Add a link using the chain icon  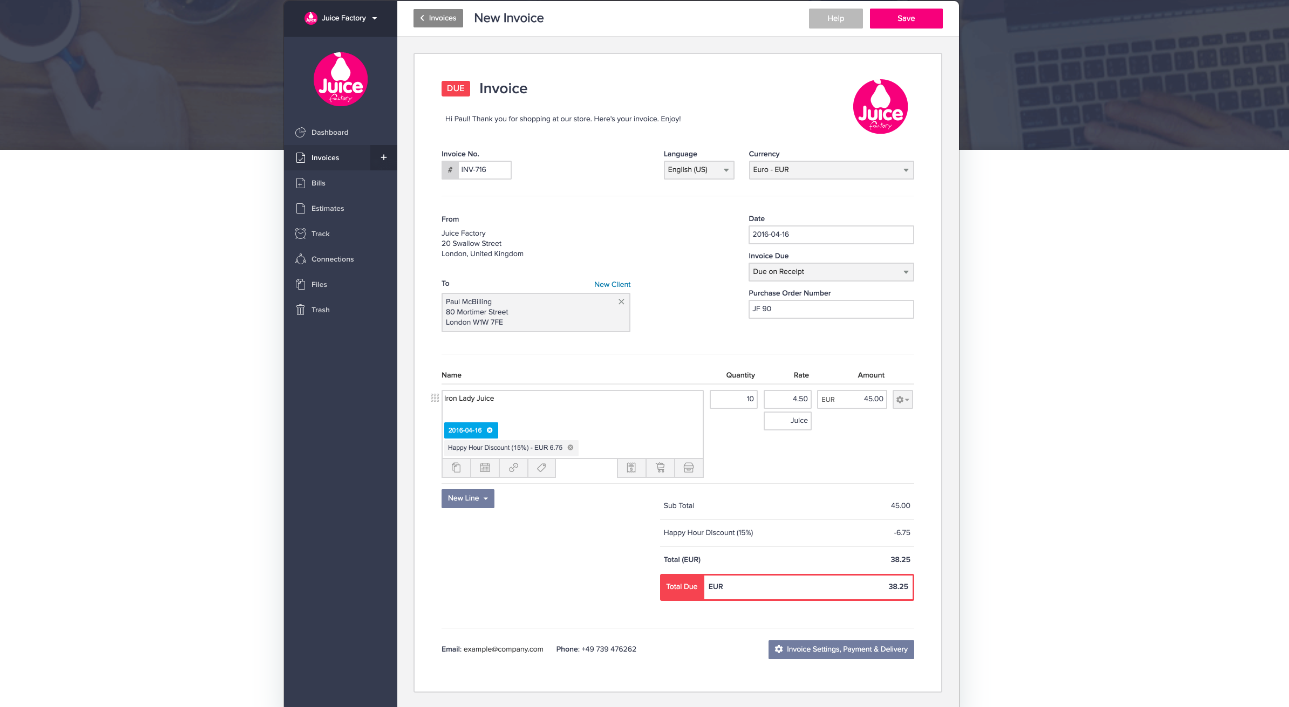[512, 467]
